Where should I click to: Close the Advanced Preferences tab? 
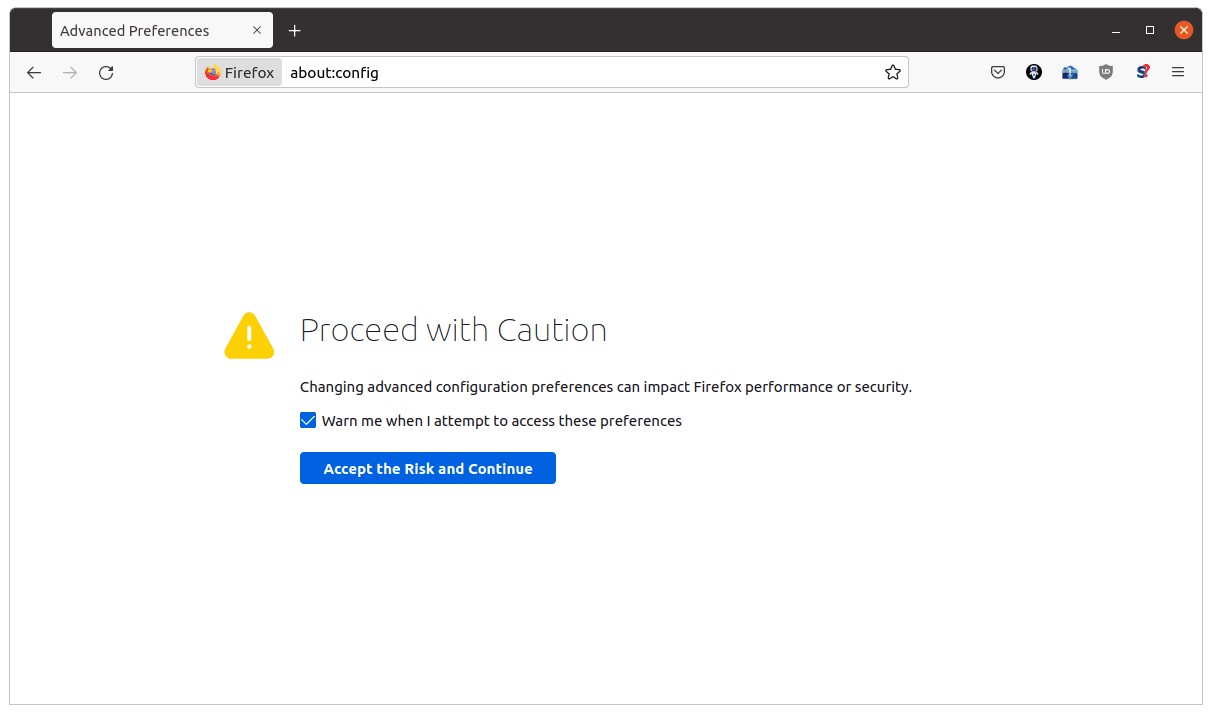pyautogui.click(x=257, y=30)
